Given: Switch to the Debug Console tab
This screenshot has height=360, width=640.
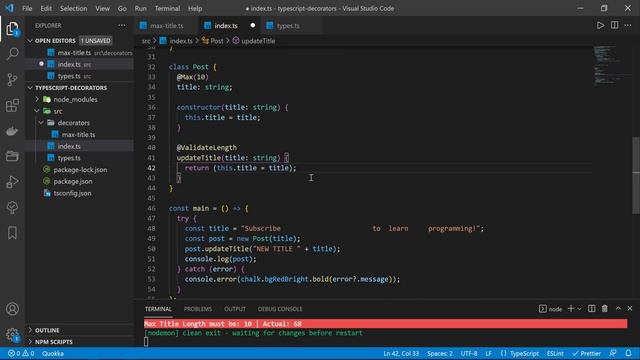Looking at the screenshot, I should [x=280, y=309].
